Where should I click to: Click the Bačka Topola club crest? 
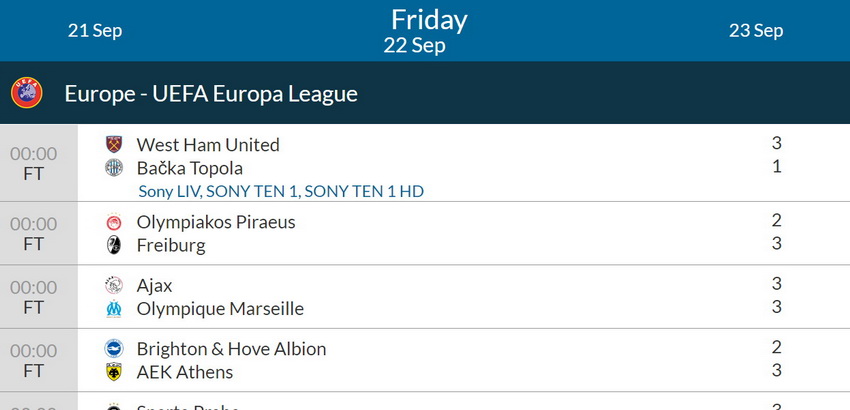[x=114, y=168]
